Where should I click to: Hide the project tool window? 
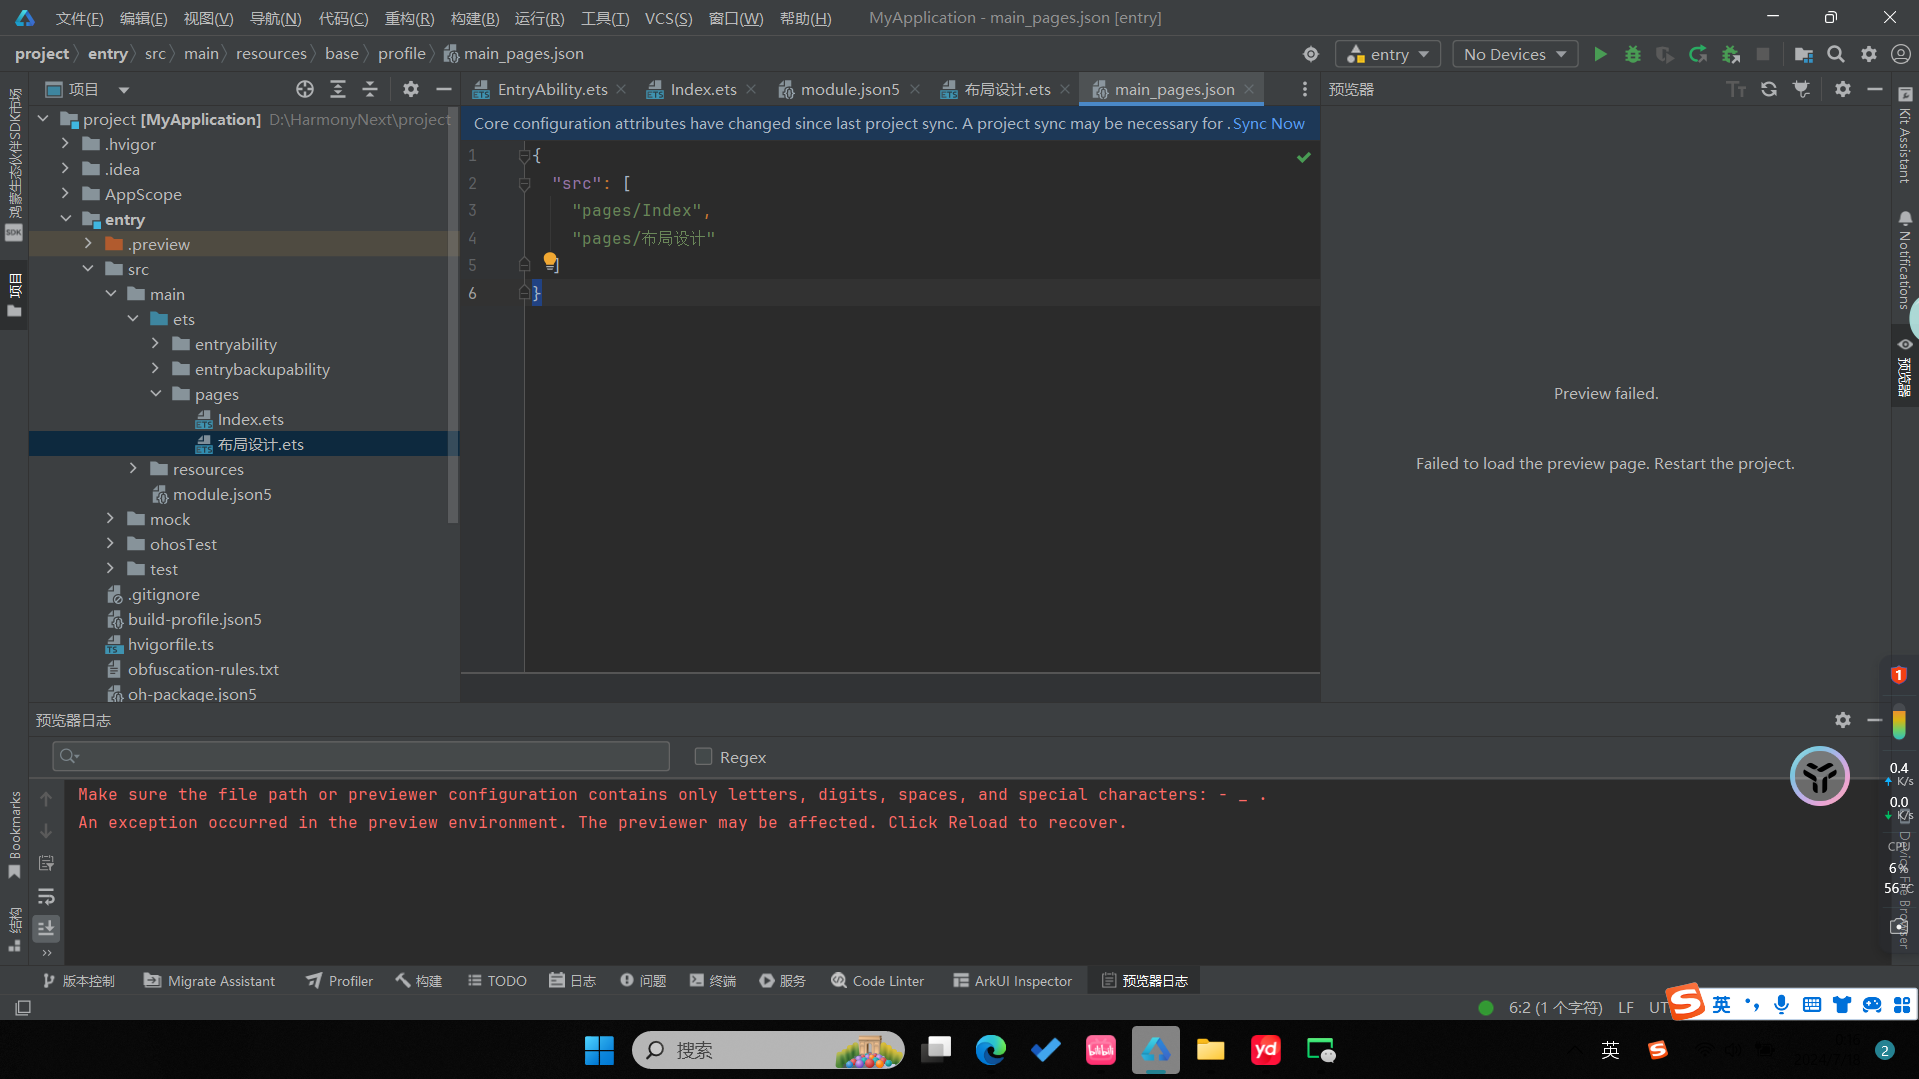tap(444, 89)
